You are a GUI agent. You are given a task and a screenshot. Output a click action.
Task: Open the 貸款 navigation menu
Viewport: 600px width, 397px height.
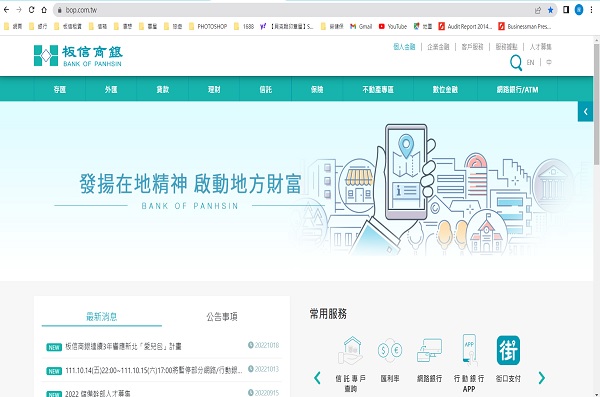163,89
